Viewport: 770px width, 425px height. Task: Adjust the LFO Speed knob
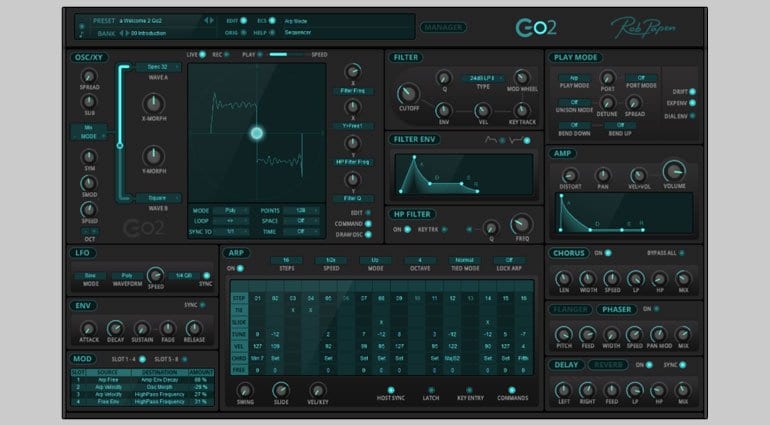pos(156,275)
